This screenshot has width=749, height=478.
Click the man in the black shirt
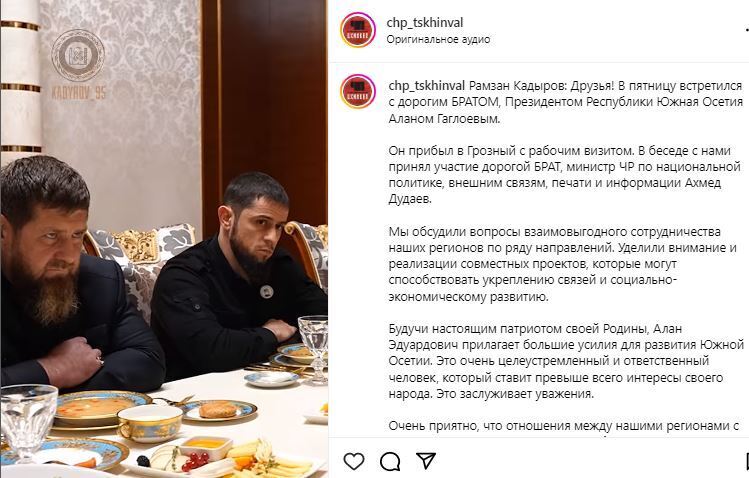tap(238, 277)
